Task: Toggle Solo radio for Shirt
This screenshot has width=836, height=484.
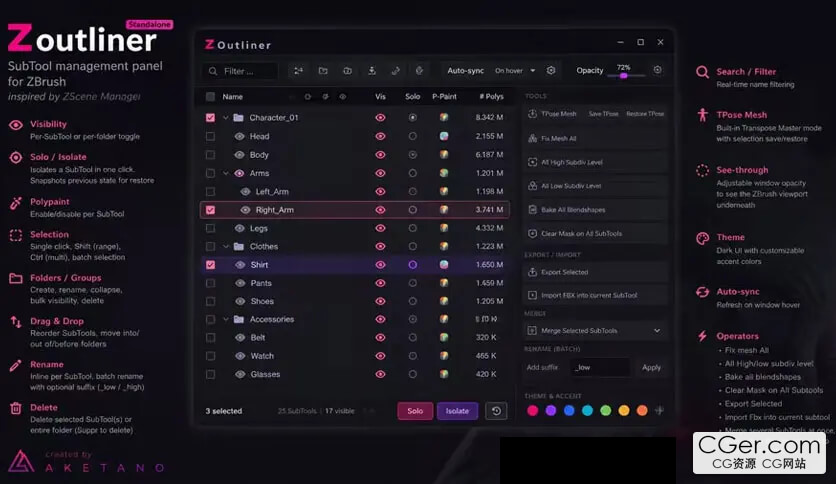Action: [x=413, y=264]
